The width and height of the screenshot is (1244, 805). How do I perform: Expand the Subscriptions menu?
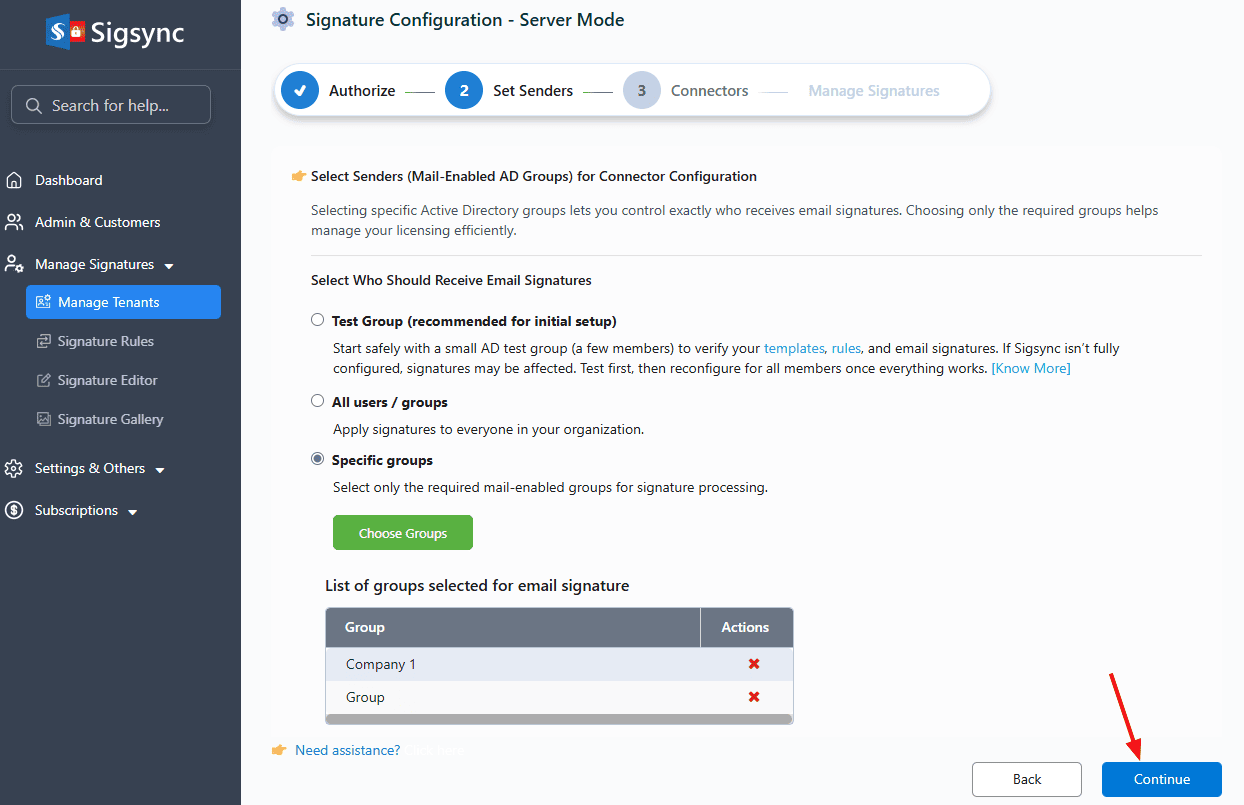133,512
